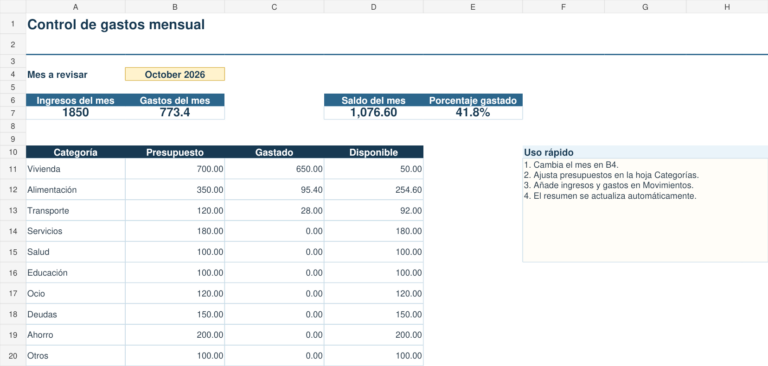Select the "Alimentación" category cell
This screenshot has width=768, height=366.
point(75,190)
